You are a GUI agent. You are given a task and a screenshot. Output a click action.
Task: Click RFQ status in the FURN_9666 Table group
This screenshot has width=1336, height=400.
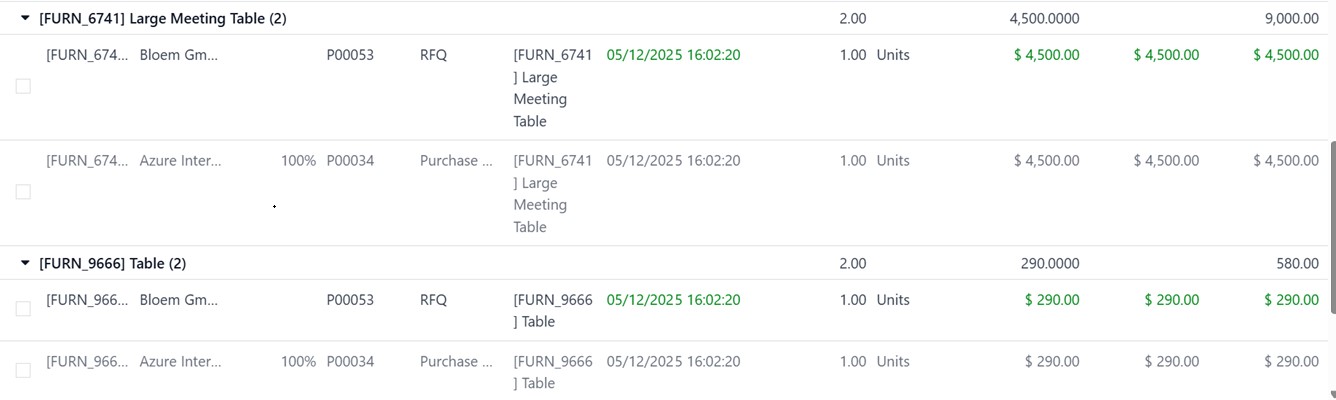pyautogui.click(x=433, y=300)
